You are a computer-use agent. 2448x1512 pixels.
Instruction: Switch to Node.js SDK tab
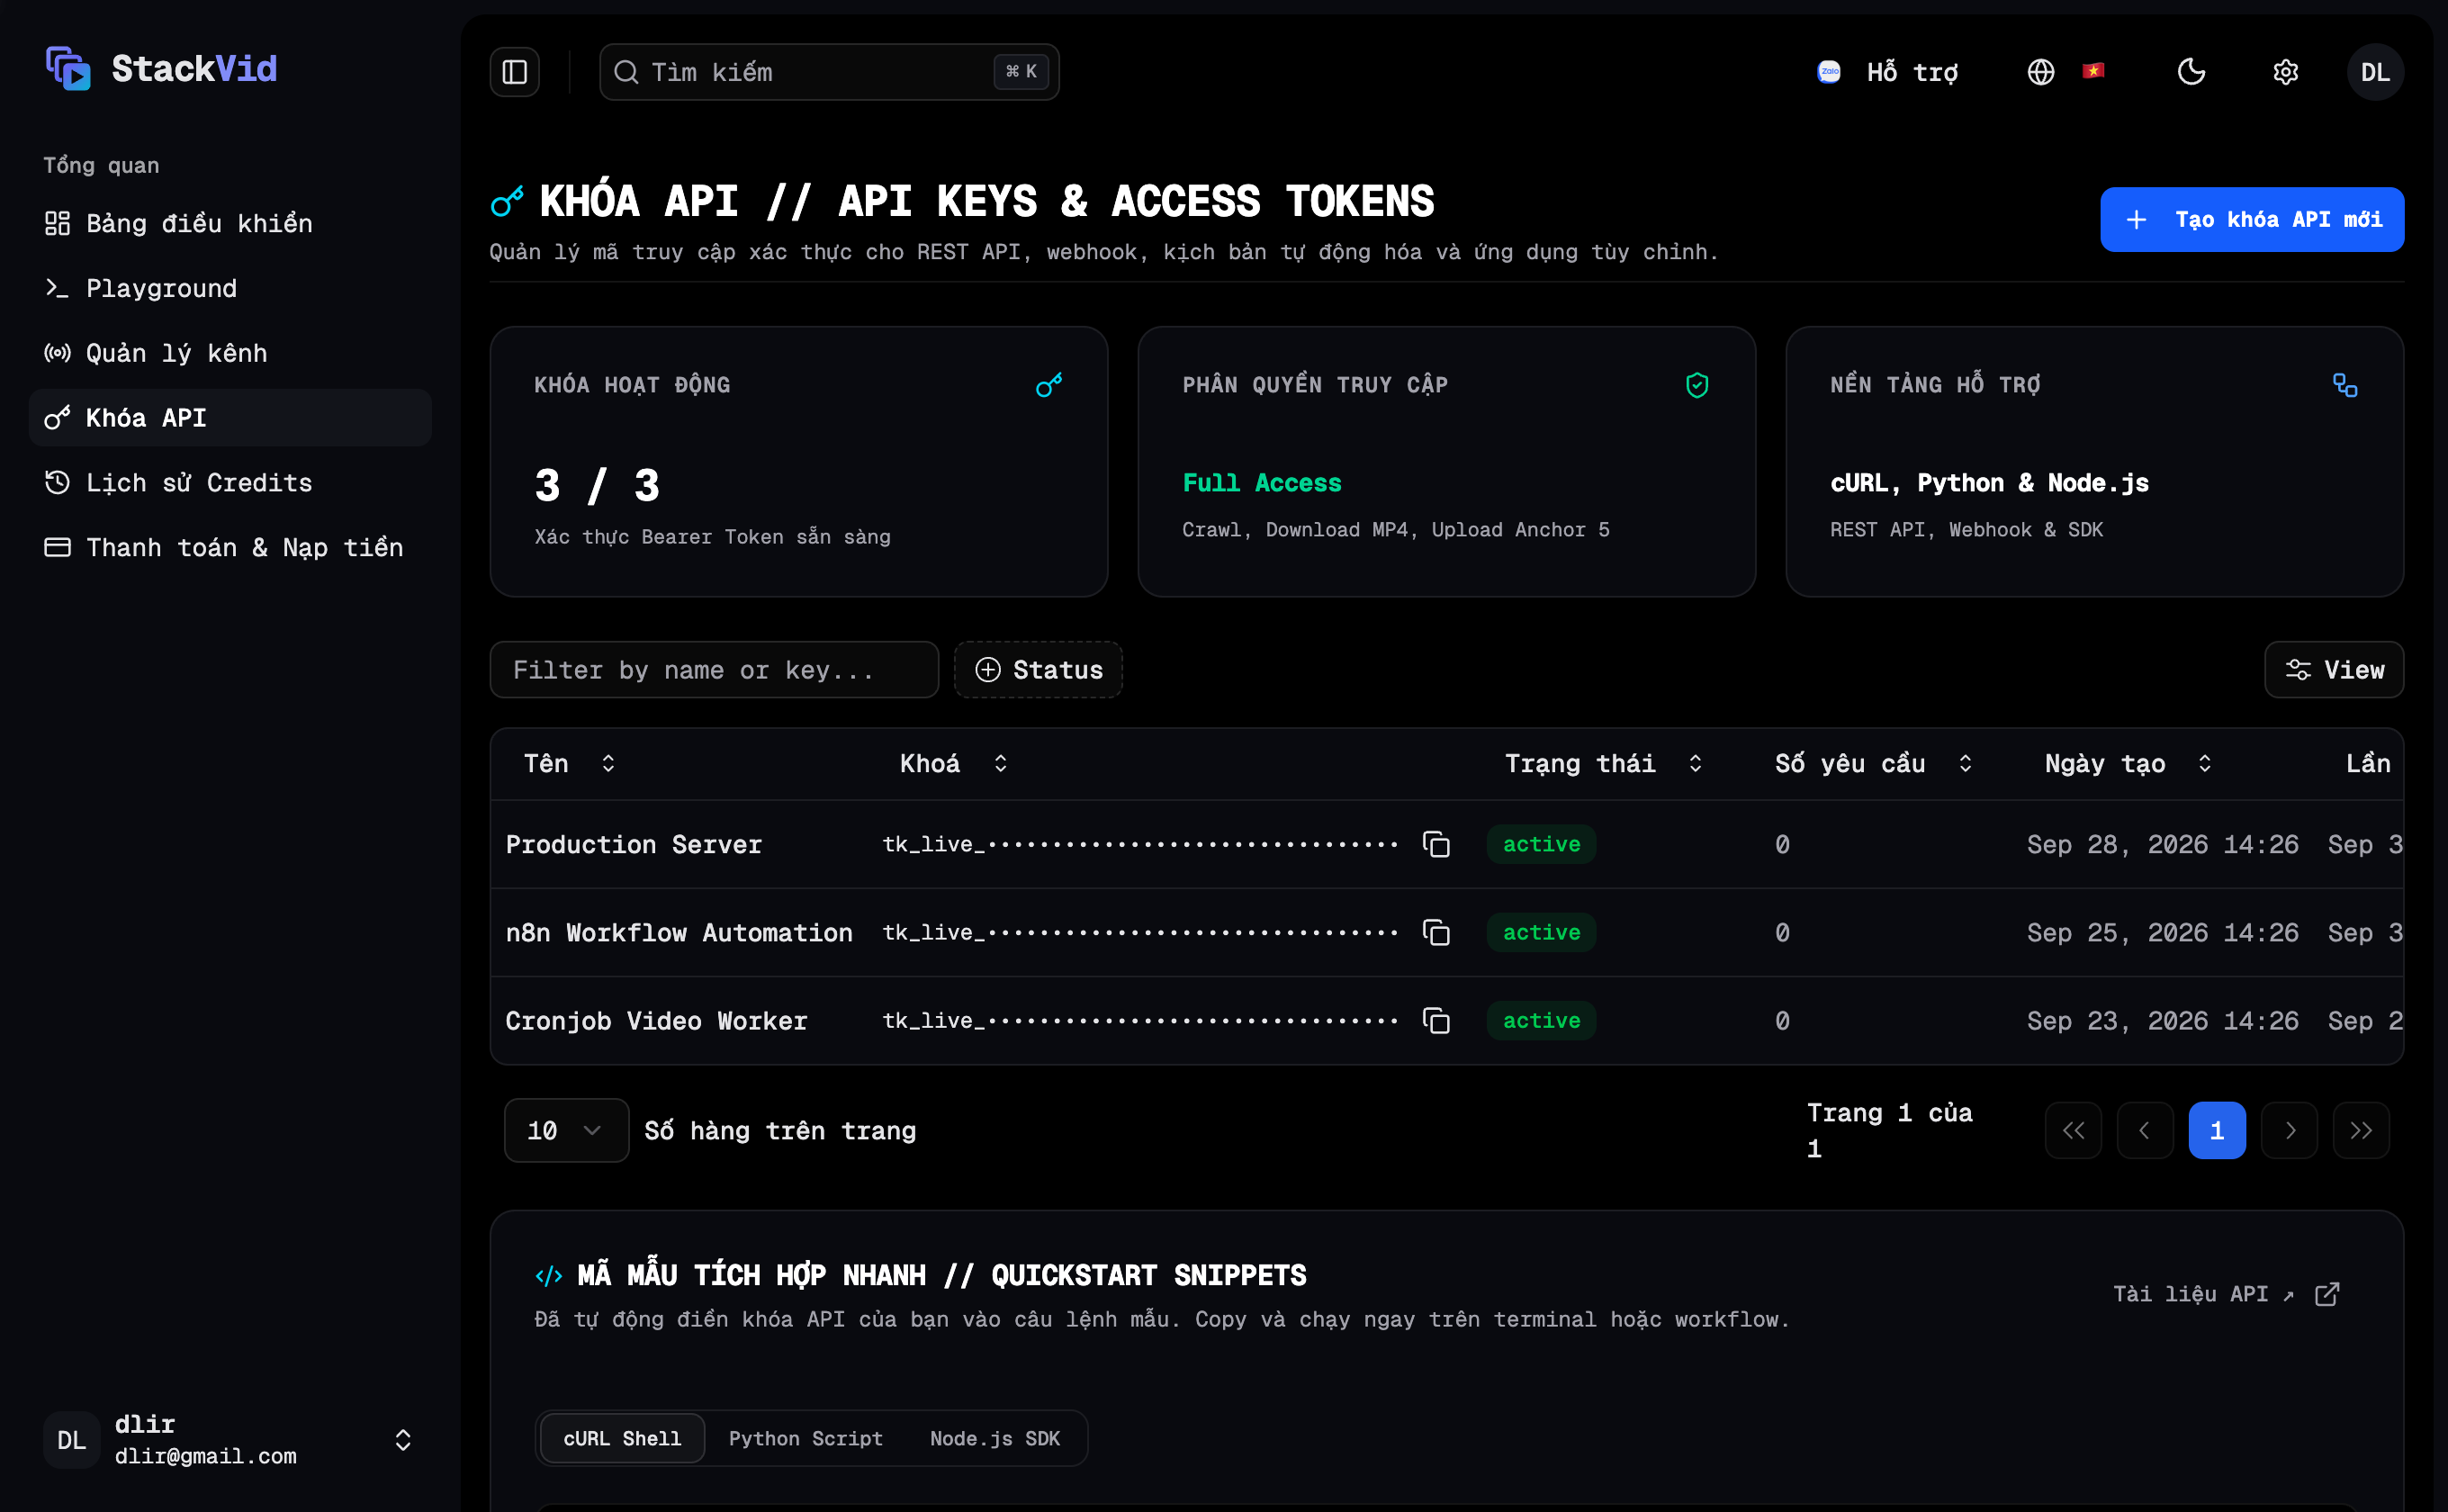(995, 1438)
